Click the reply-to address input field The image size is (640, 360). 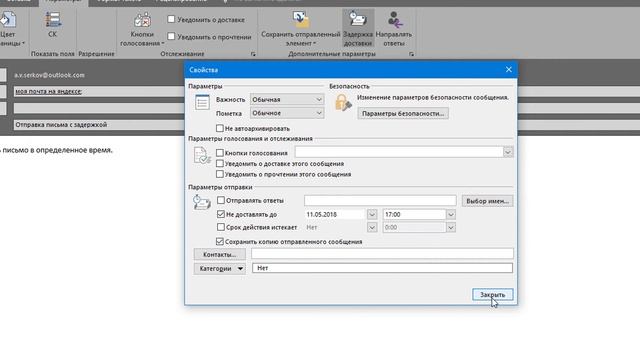[x=380, y=200]
